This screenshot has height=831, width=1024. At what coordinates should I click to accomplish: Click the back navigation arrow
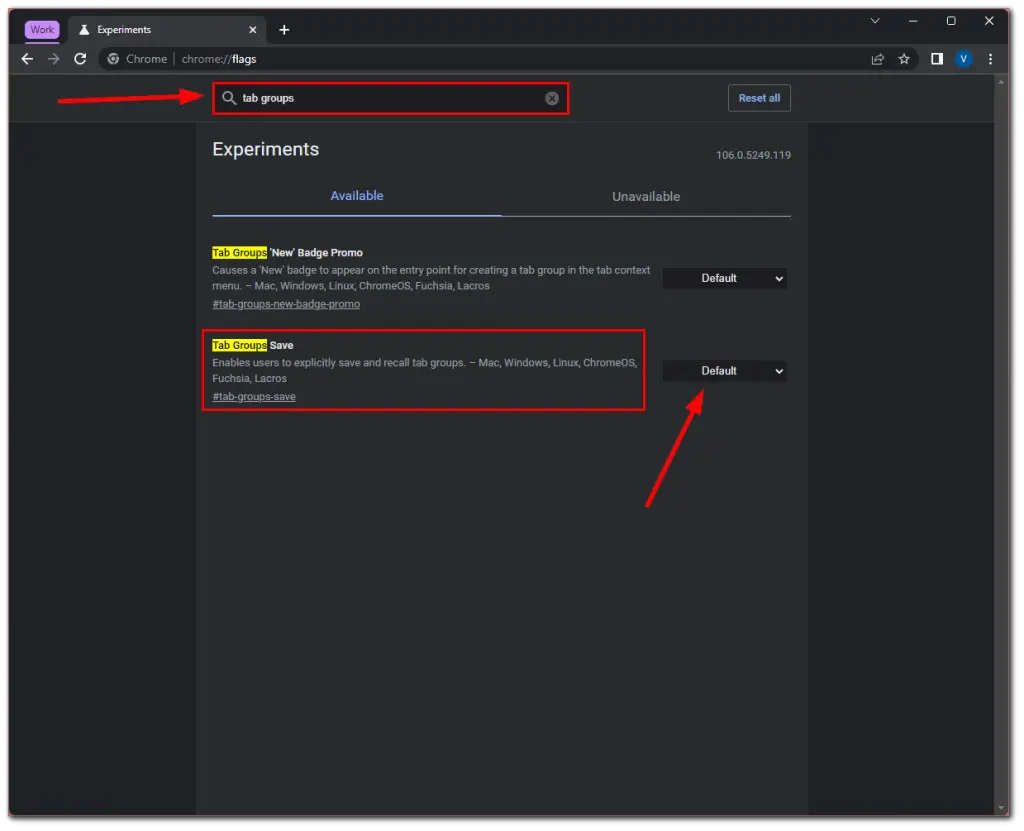[26, 59]
